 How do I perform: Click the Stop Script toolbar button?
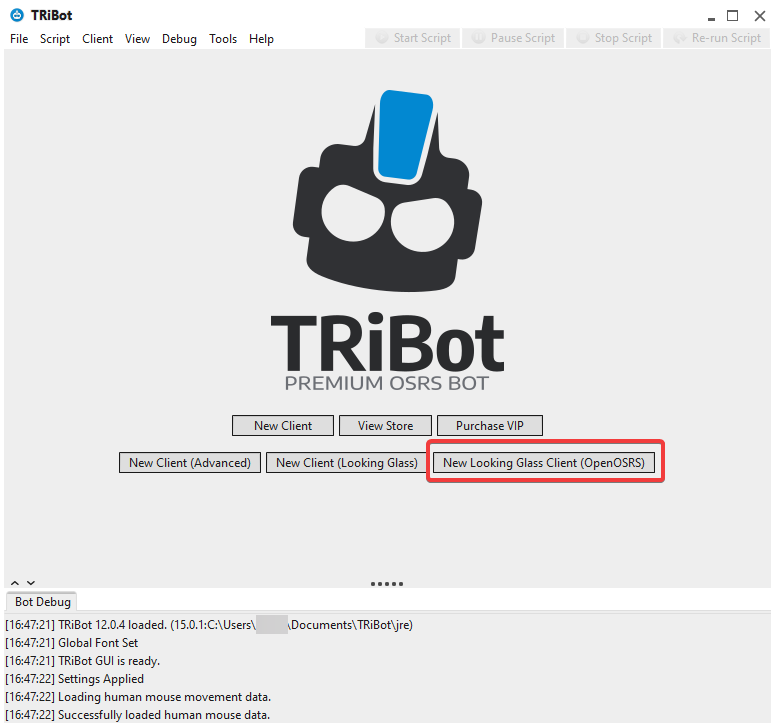coord(613,38)
